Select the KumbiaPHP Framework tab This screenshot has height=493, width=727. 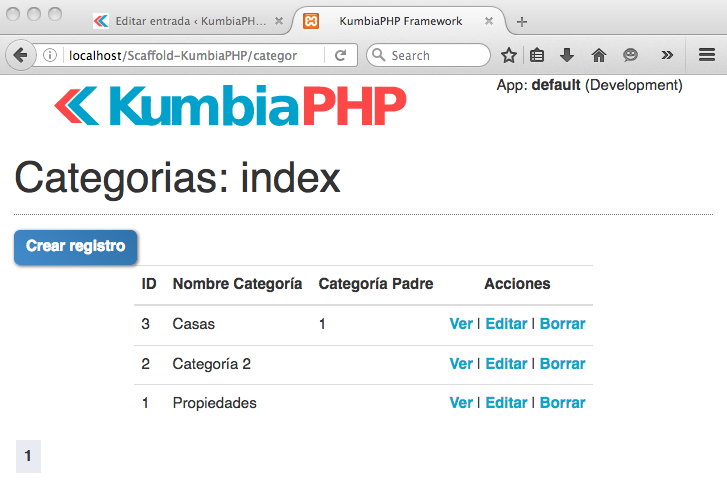(400, 21)
